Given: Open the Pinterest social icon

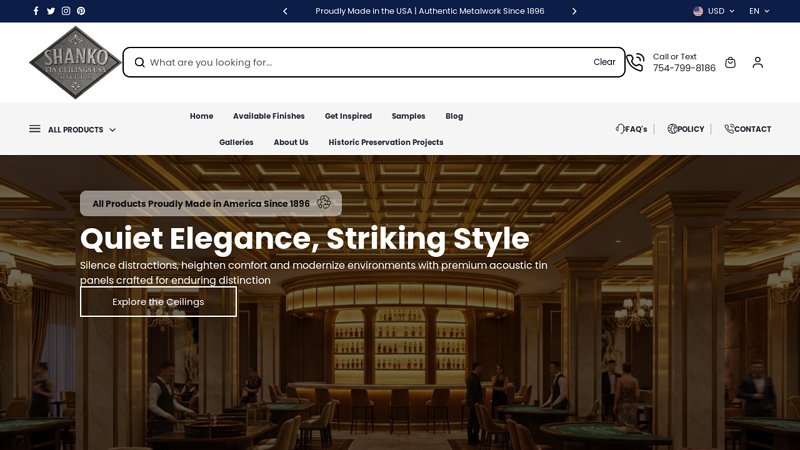Looking at the screenshot, I should click(x=81, y=11).
